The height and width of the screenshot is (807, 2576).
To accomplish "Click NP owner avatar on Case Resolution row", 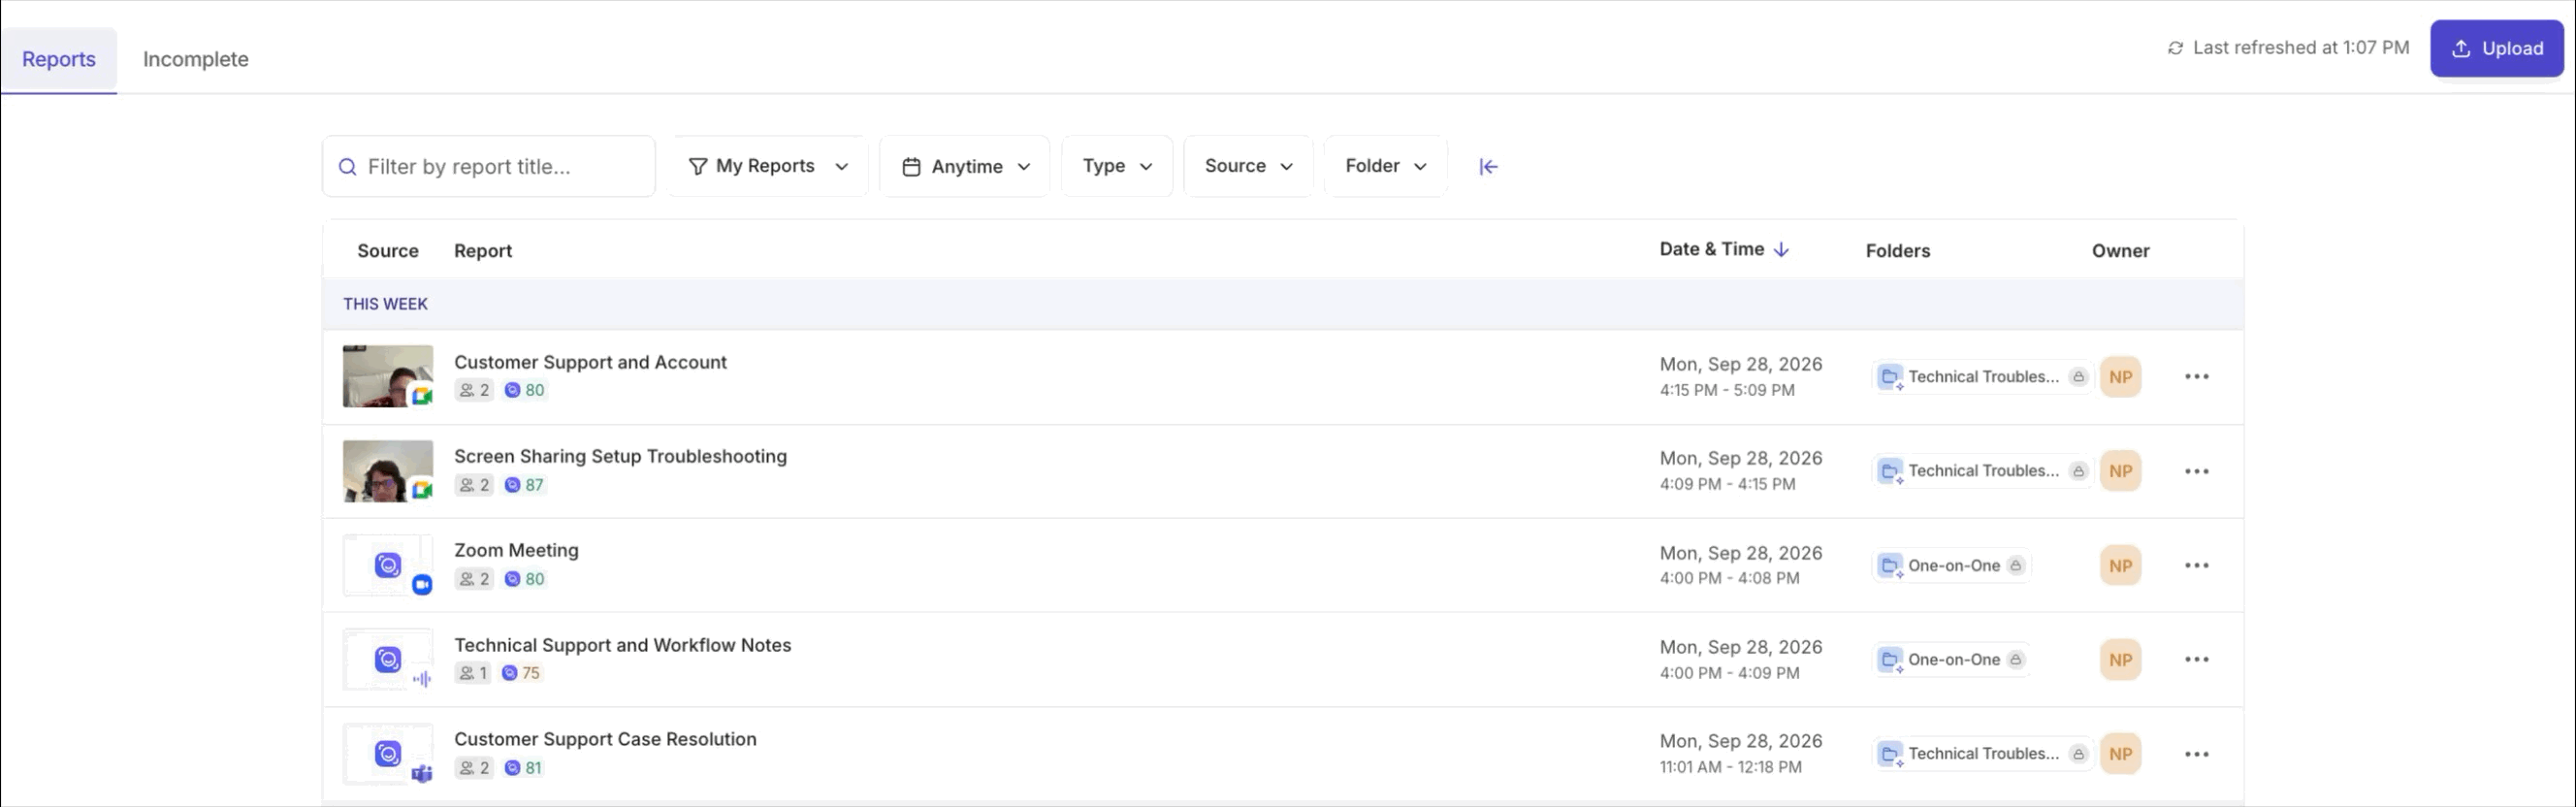I will click(x=2121, y=754).
